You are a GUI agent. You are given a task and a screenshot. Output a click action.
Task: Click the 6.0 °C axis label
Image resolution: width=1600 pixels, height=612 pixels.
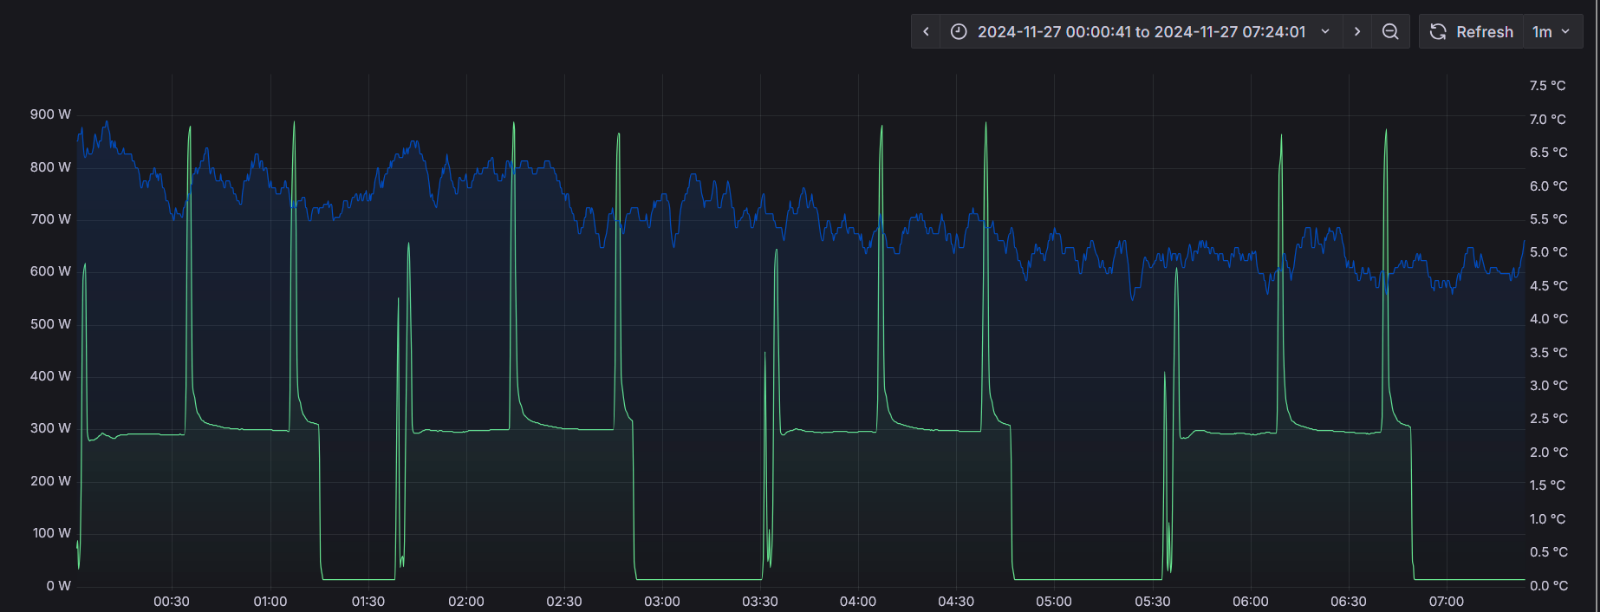[1547, 186]
